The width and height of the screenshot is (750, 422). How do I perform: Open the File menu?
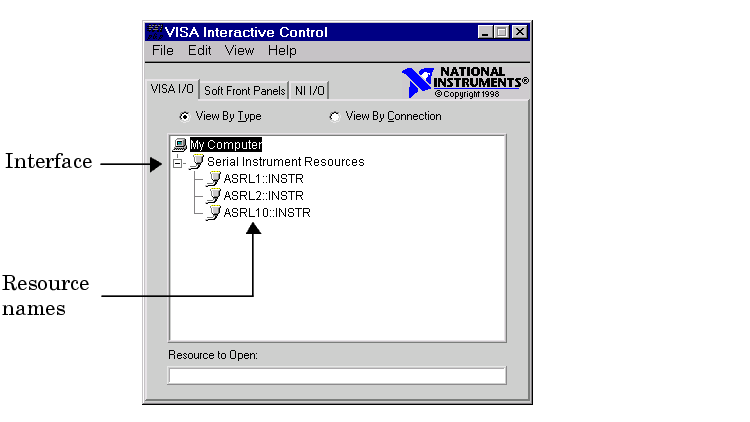[x=163, y=50]
